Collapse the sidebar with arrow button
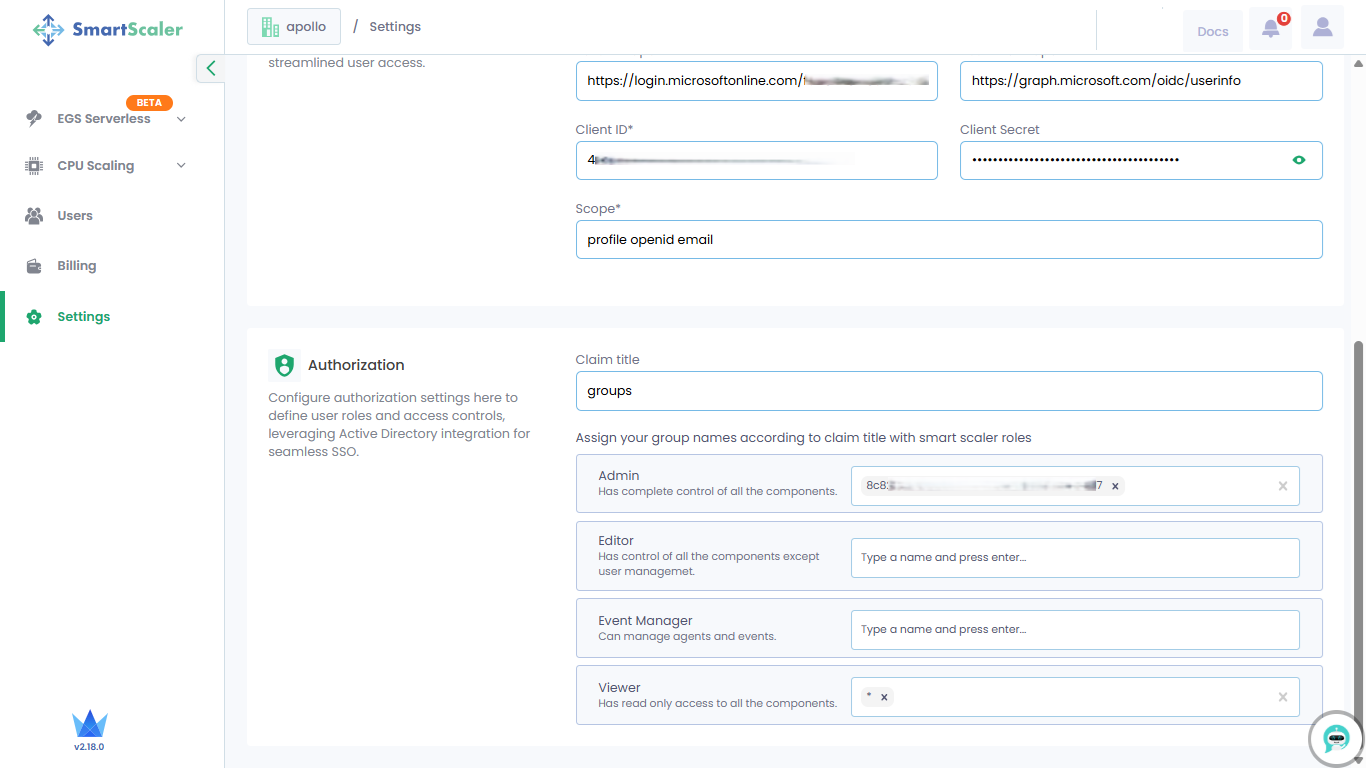 coord(210,68)
